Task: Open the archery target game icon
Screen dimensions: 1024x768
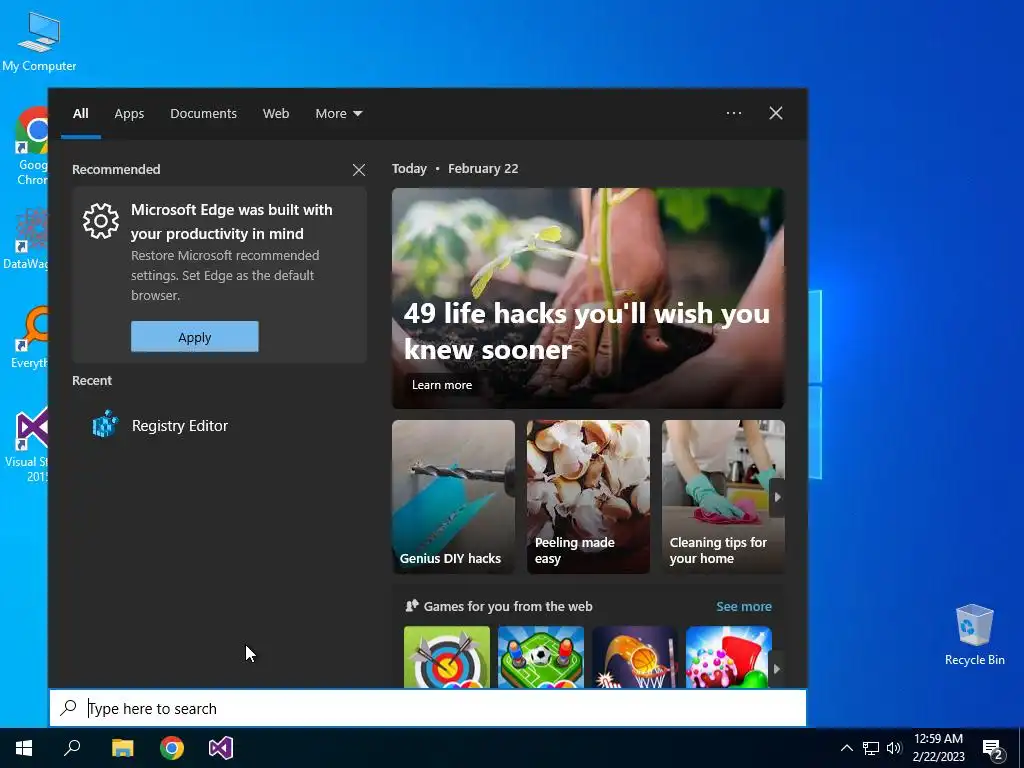Action: pyautogui.click(x=447, y=657)
